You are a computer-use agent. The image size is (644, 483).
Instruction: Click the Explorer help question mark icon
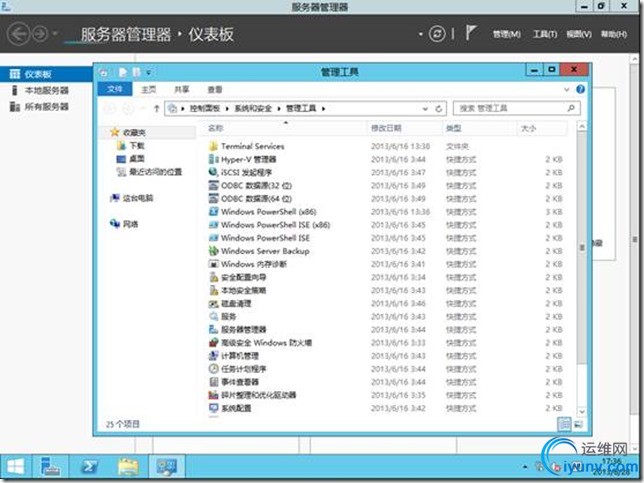(x=580, y=89)
